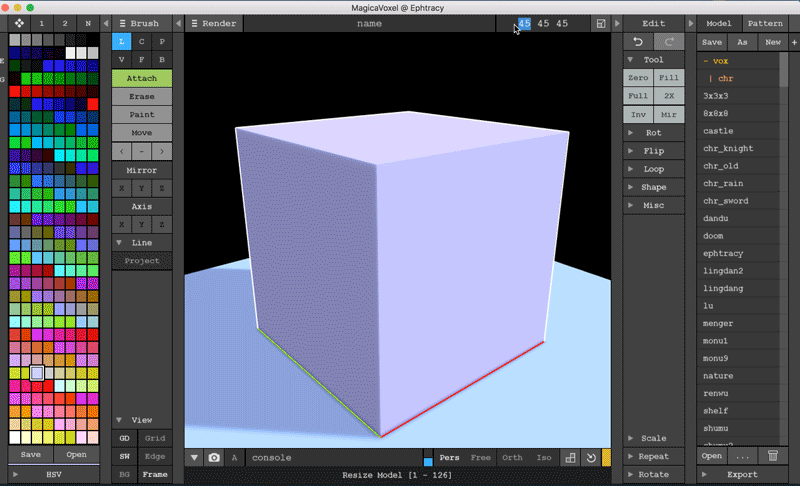800x486 pixels.
Task: Click the Undo arrow icon
Action: (638, 42)
